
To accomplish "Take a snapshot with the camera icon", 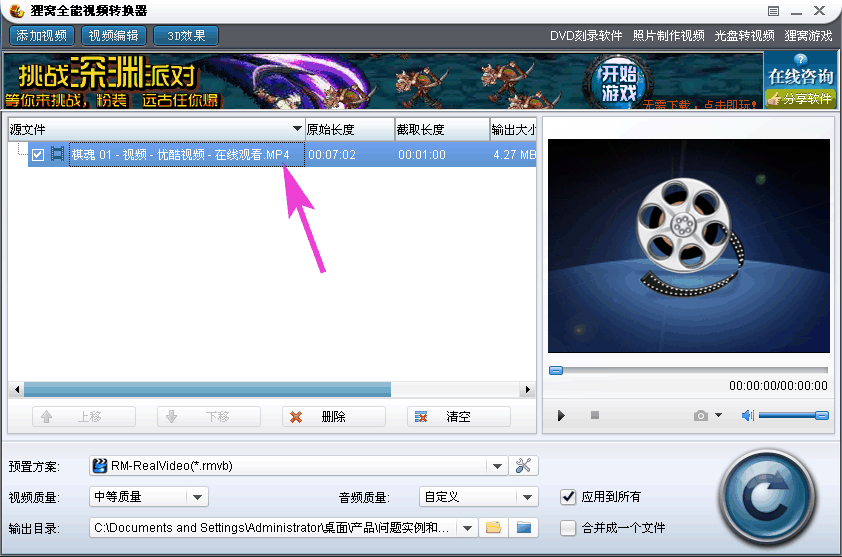I will (x=700, y=415).
